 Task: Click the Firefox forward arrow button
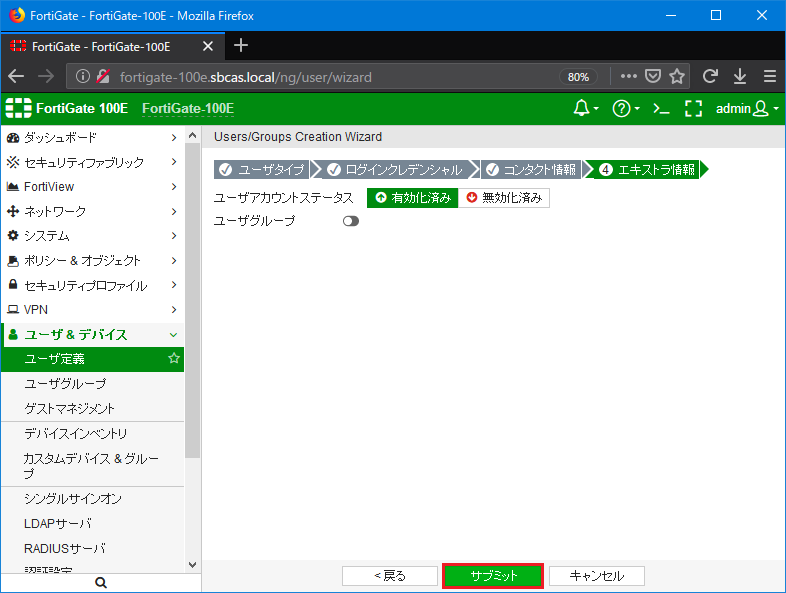click(x=46, y=77)
